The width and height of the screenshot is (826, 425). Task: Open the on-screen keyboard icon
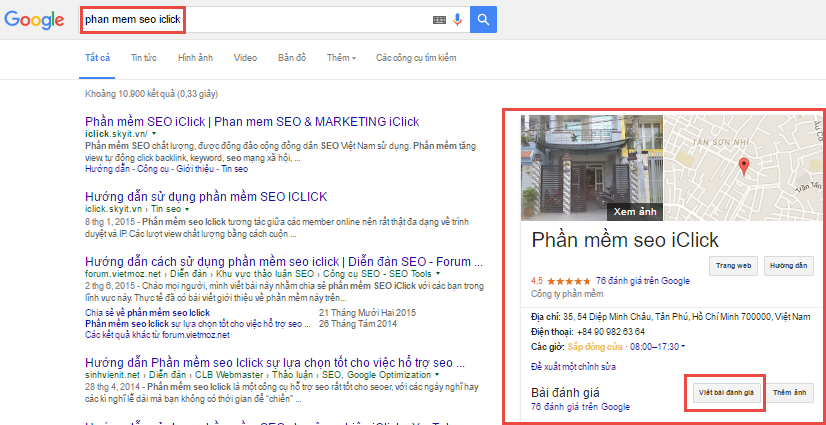(439, 19)
